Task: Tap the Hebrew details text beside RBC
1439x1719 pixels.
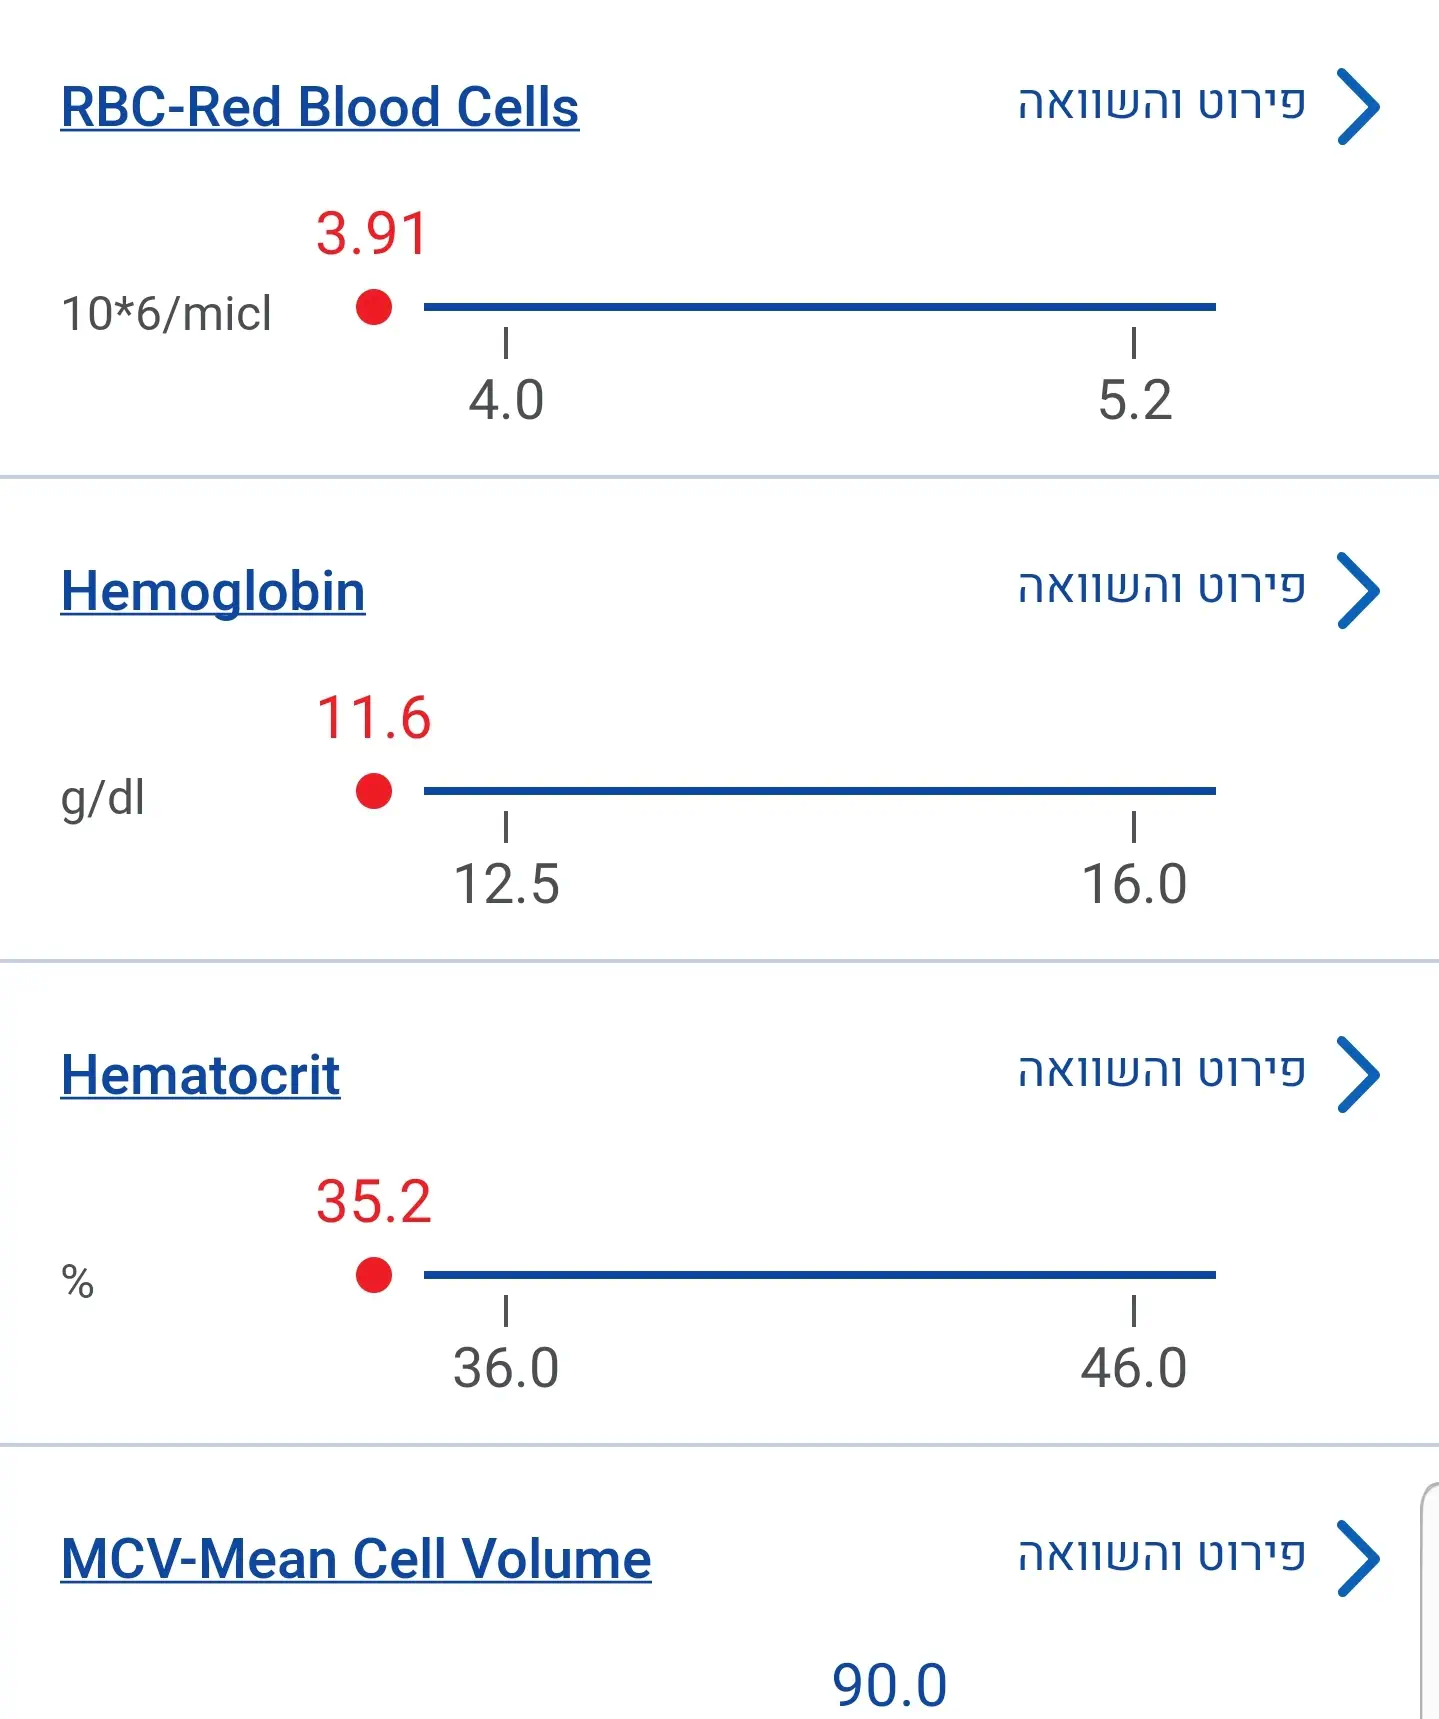Action: pos(1162,104)
